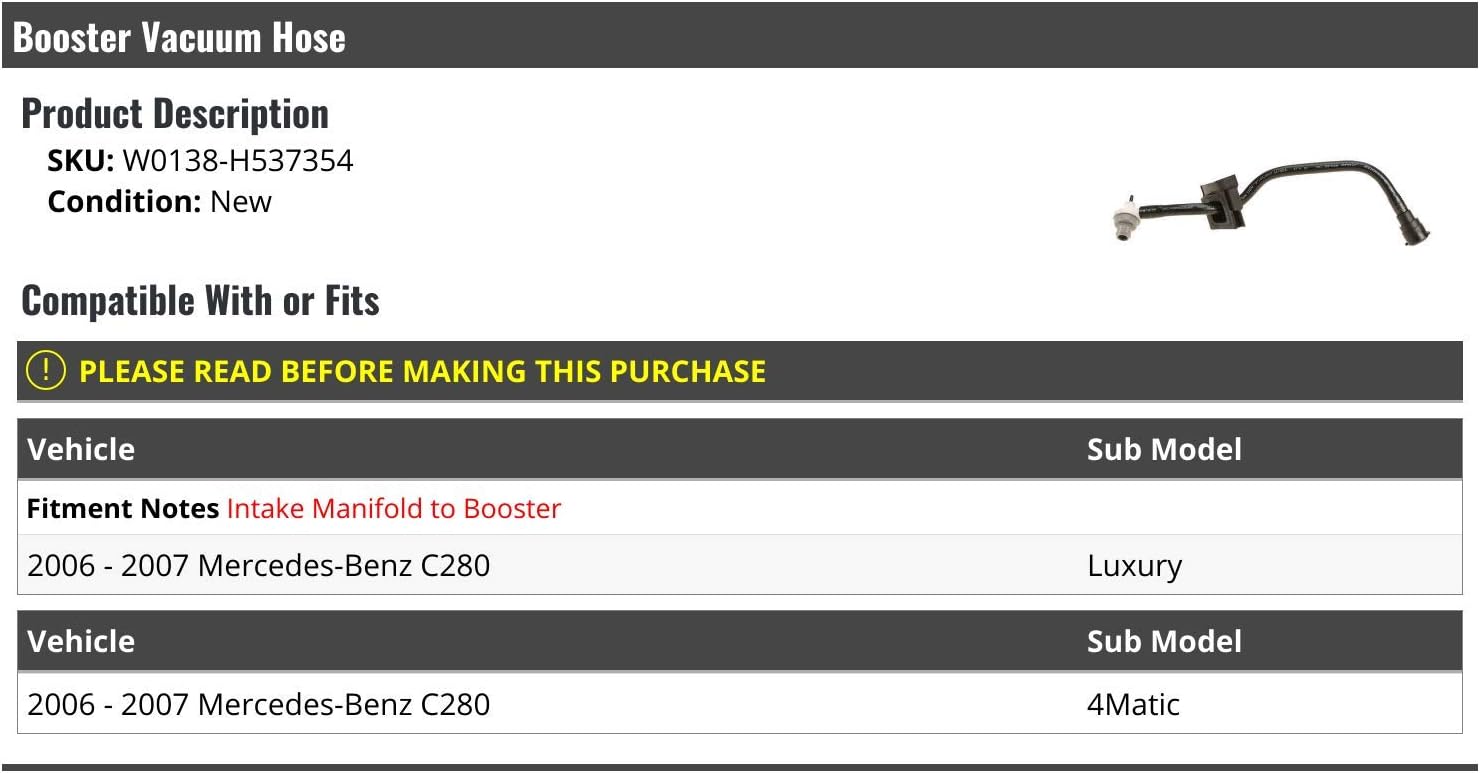Image resolution: width=1480 pixels, height=773 pixels.
Task: Click the Vehicle header above the 4Matic row
Action: (x=81, y=641)
